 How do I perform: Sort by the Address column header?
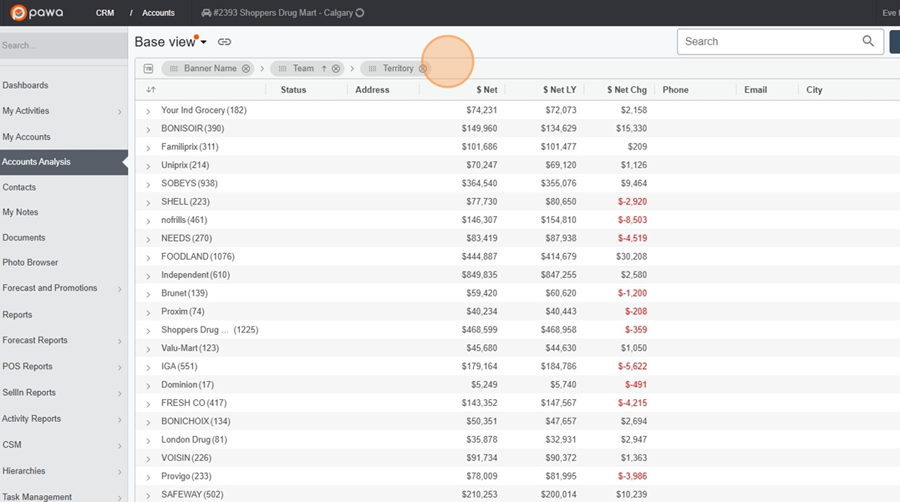point(372,89)
